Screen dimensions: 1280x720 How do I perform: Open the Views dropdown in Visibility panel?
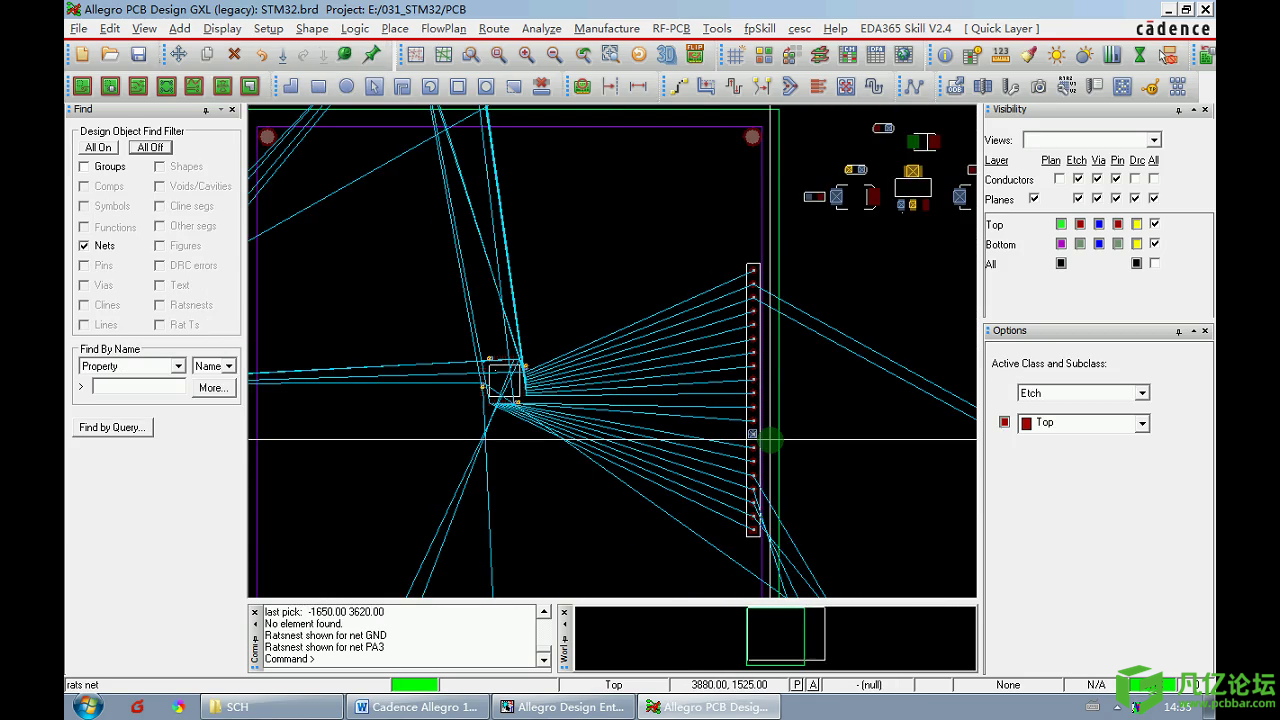pyautogui.click(x=1154, y=140)
